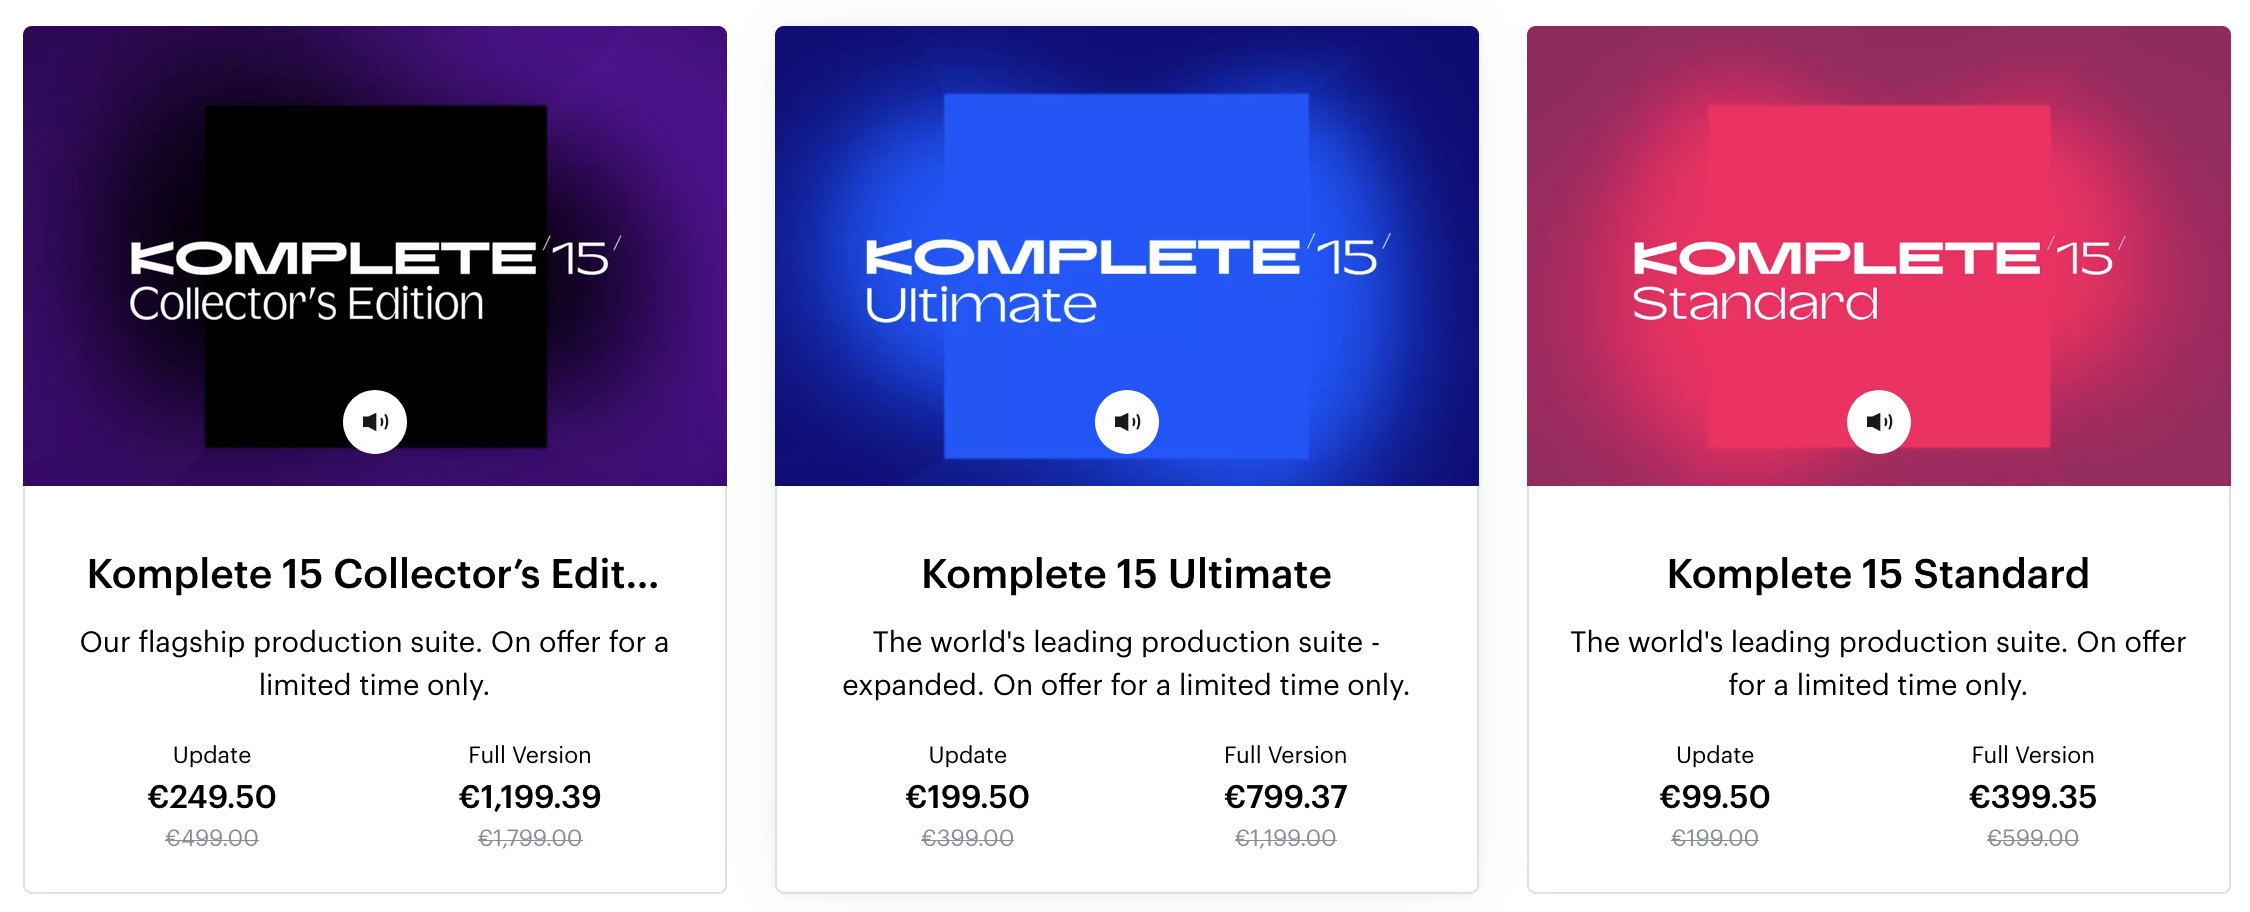Click the Standard 'world's leading production suite' description
Viewport: 2250px width, 912px height.
[x=1878, y=663]
